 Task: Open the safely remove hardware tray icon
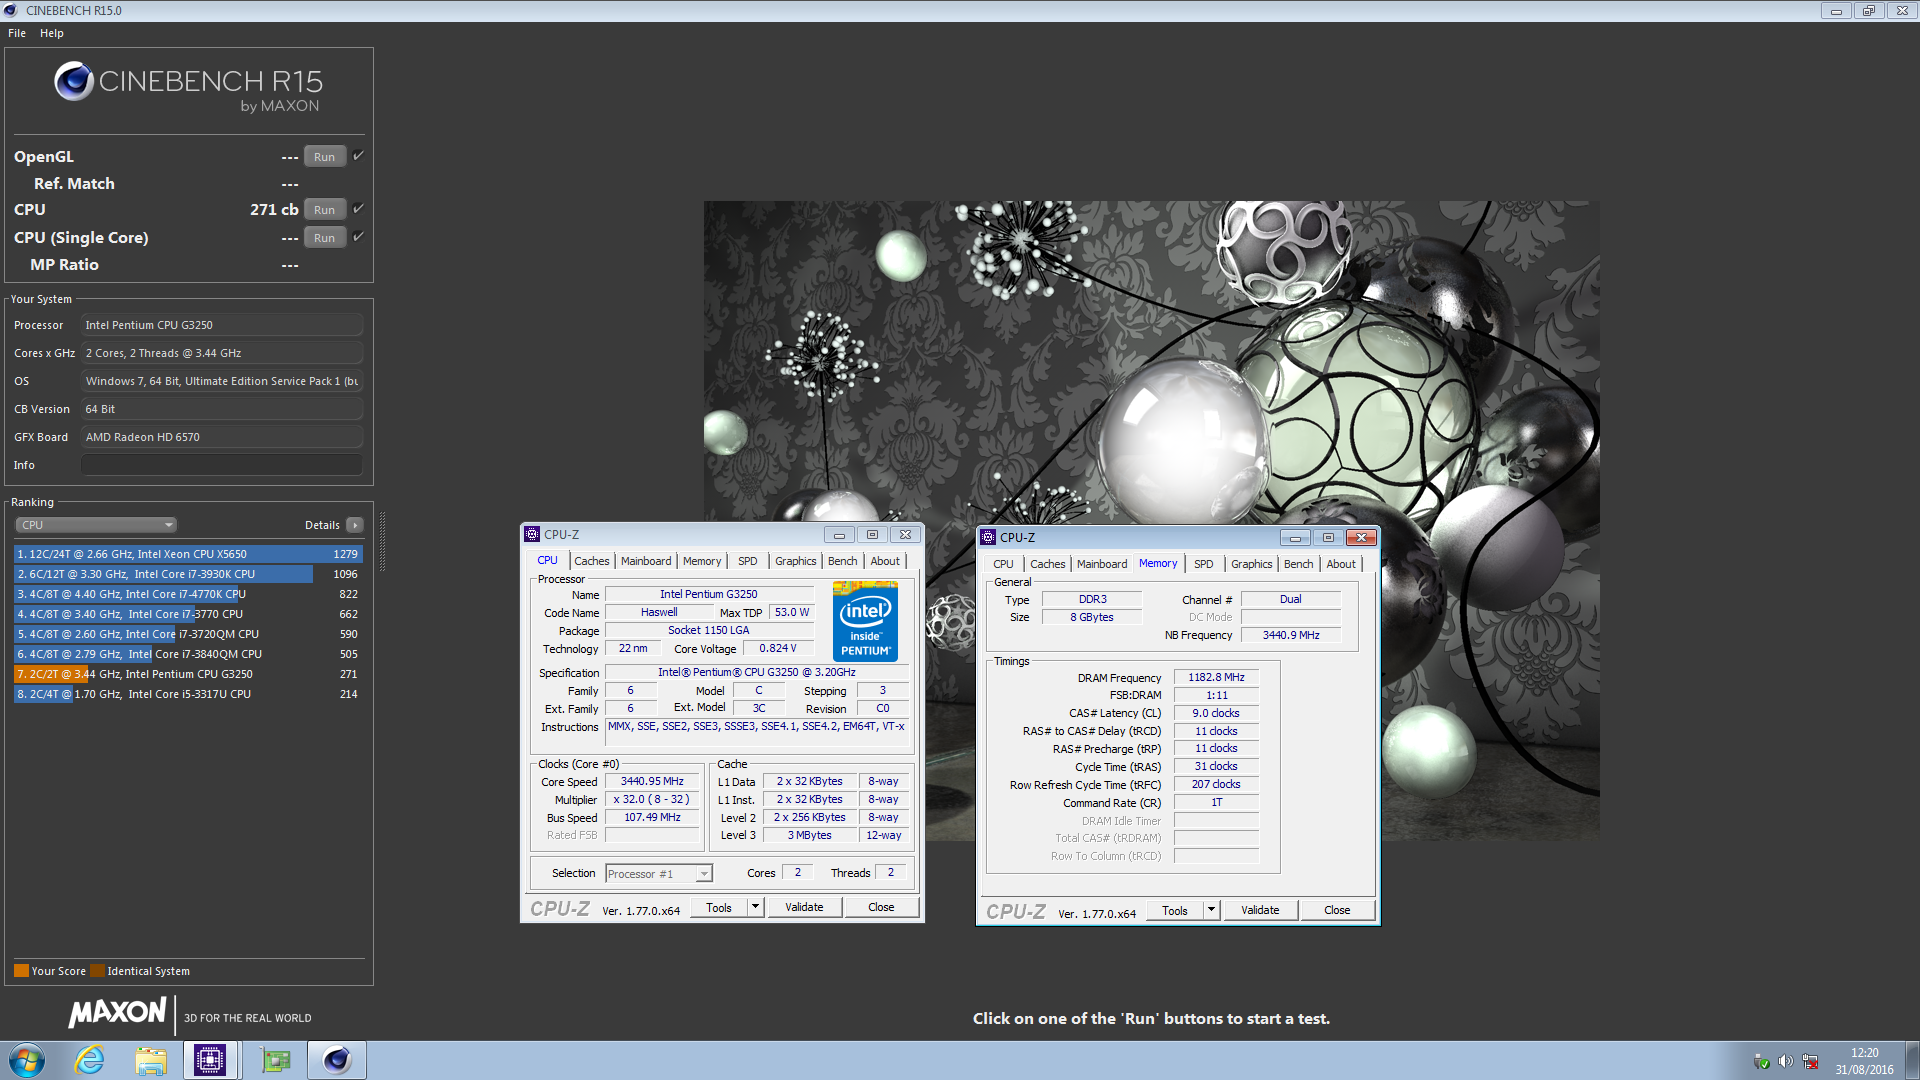point(1762,1061)
